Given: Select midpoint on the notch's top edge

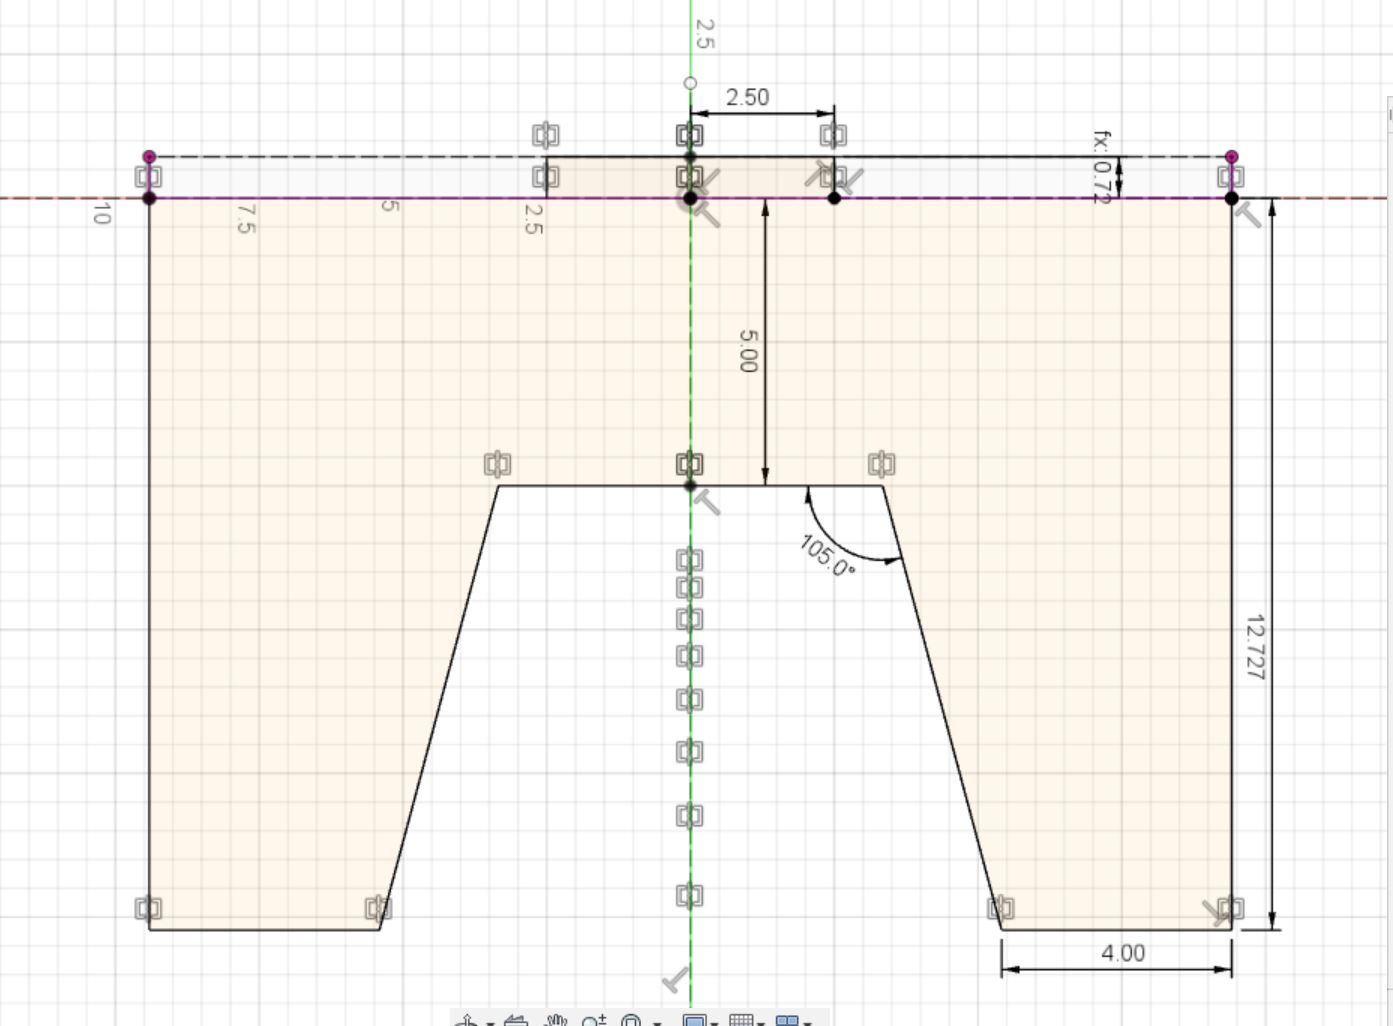Looking at the screenshot, I should coord(690,486).
